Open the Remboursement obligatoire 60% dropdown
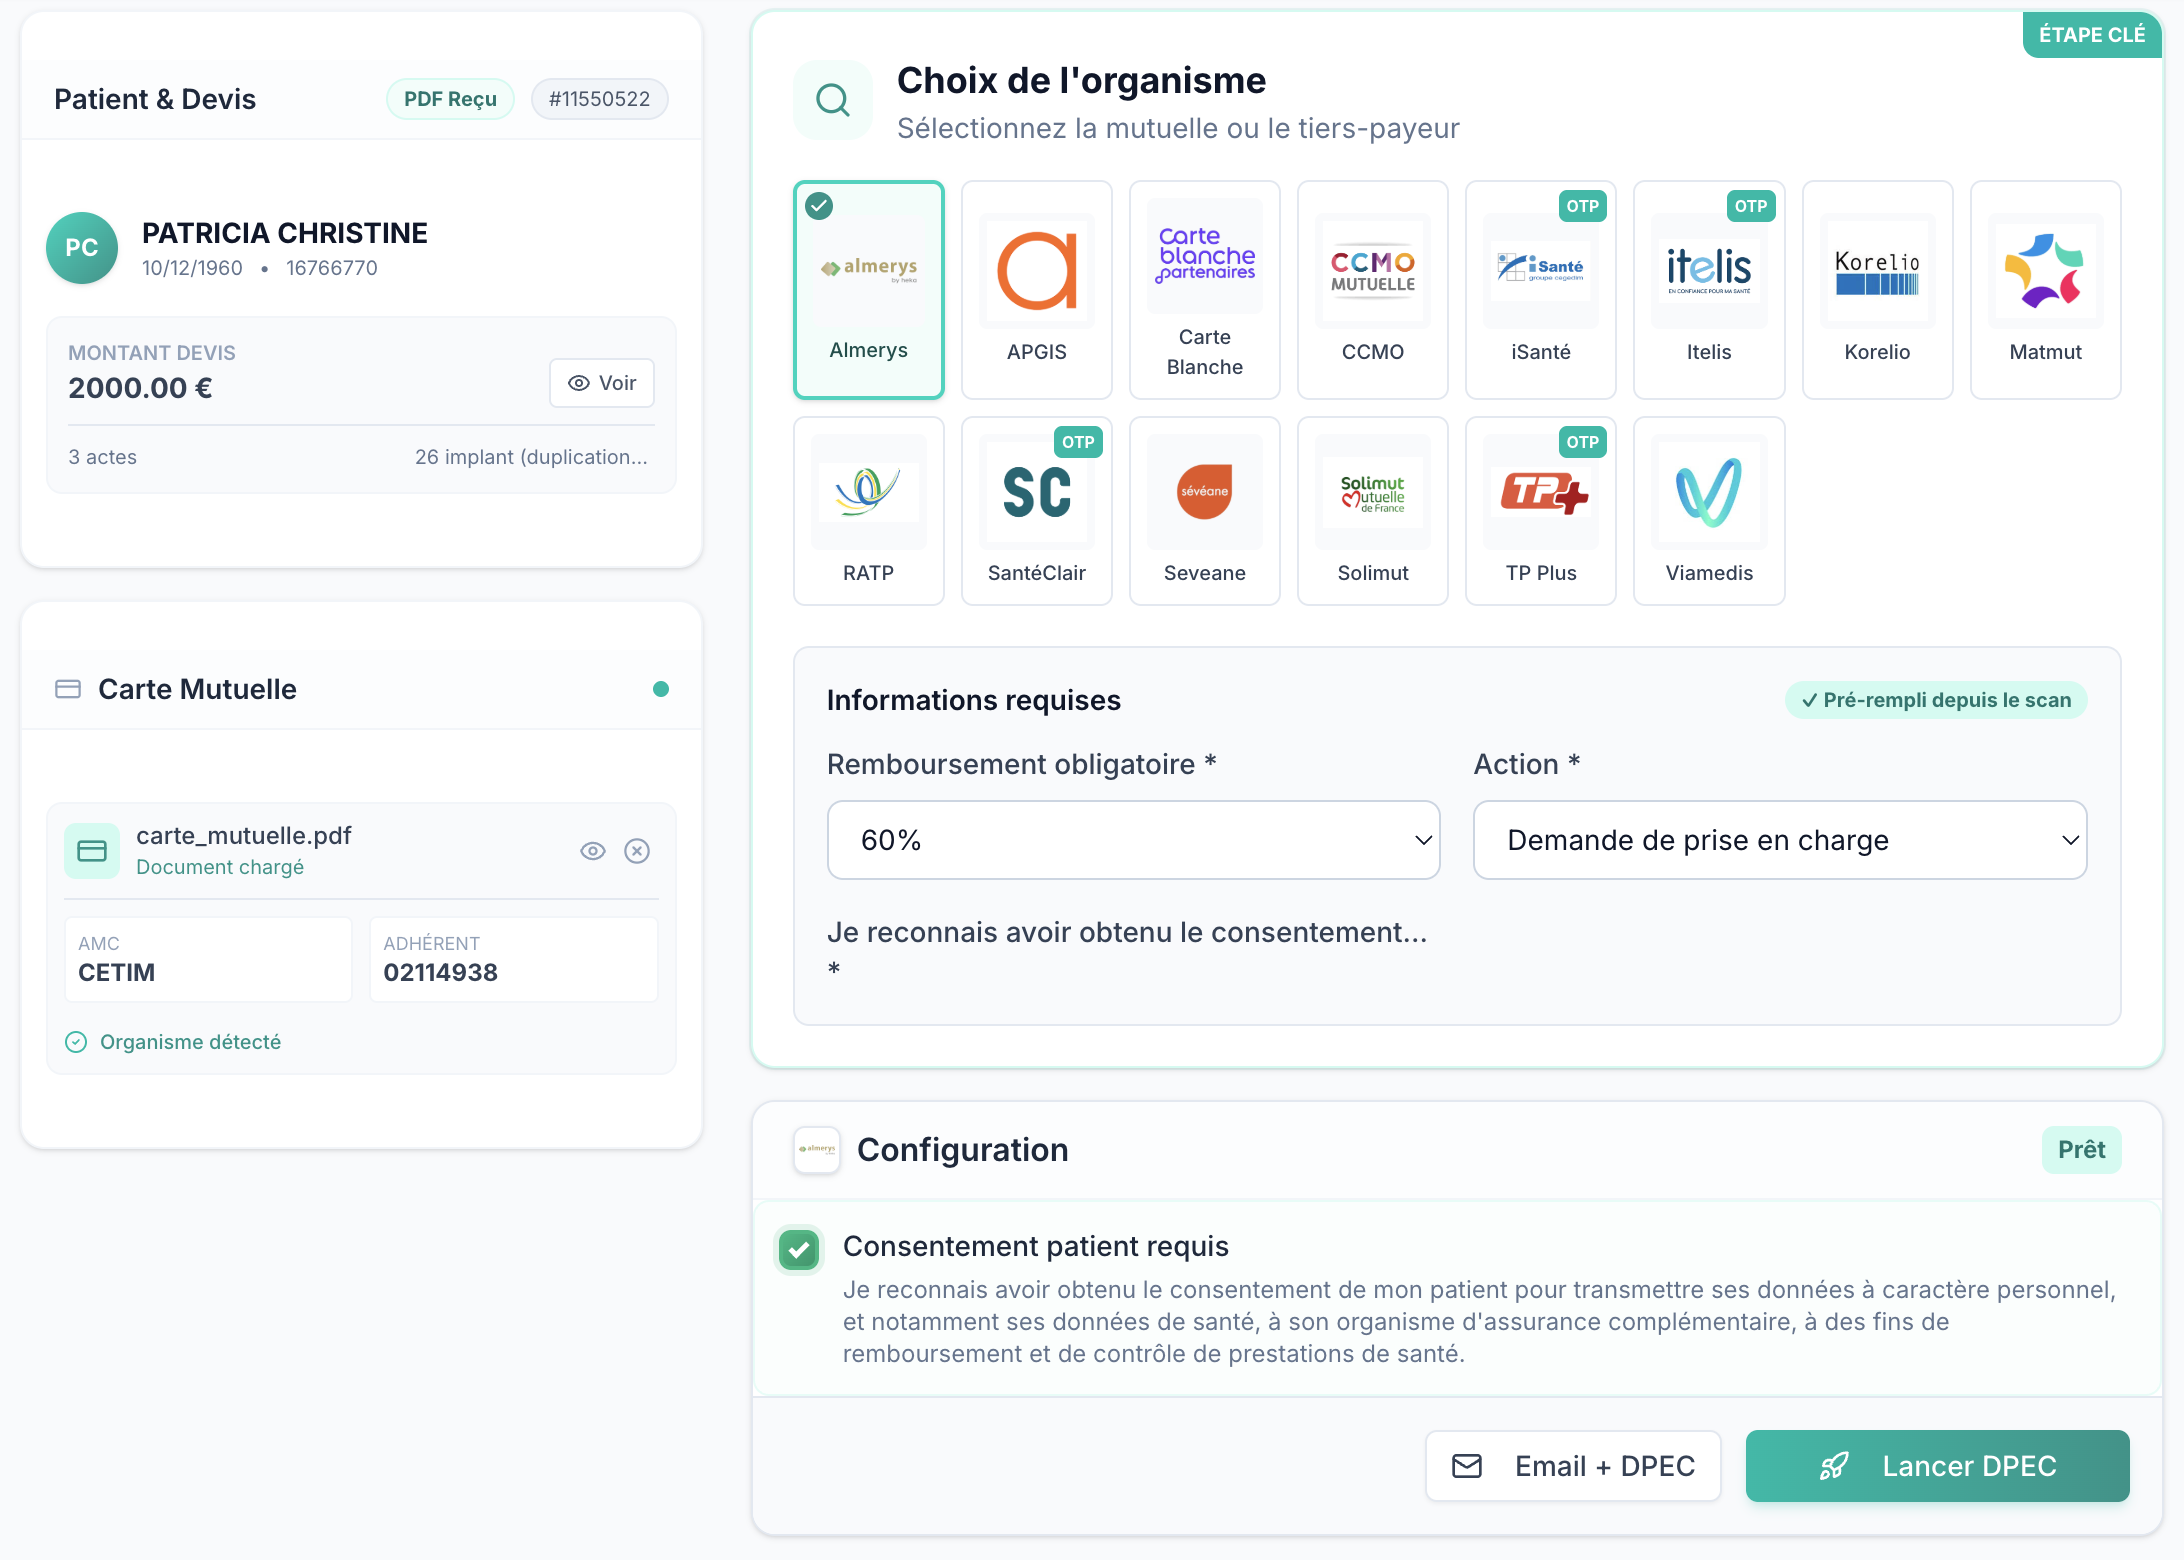This screenshot has width=2184, height=1560. (x=1133, y=840)
